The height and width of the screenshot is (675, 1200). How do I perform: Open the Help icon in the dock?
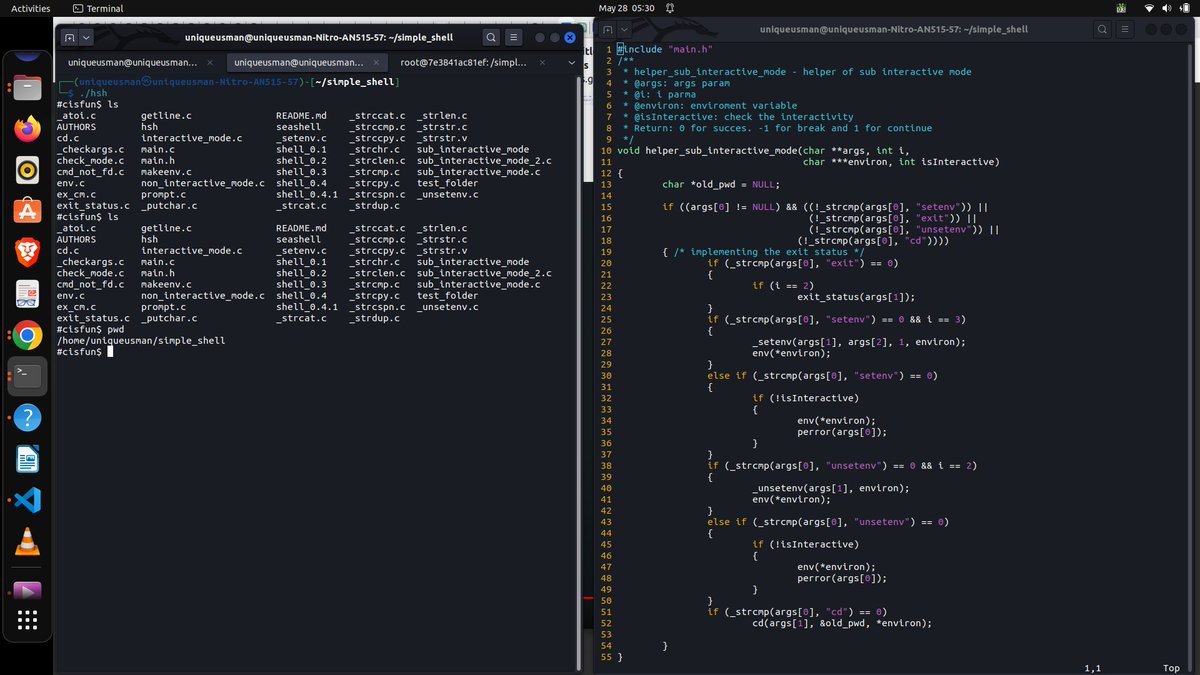point(27,418)
